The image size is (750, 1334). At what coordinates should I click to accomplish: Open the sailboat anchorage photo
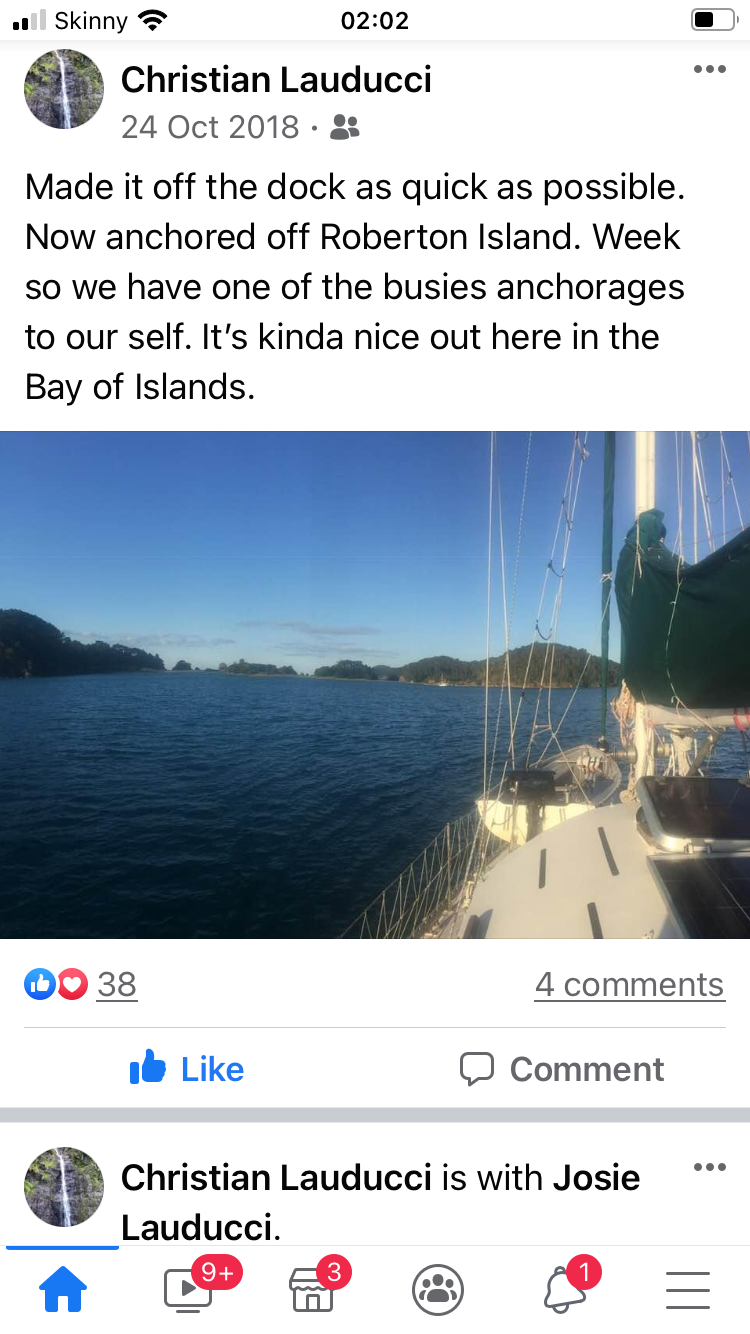[375, 685]
